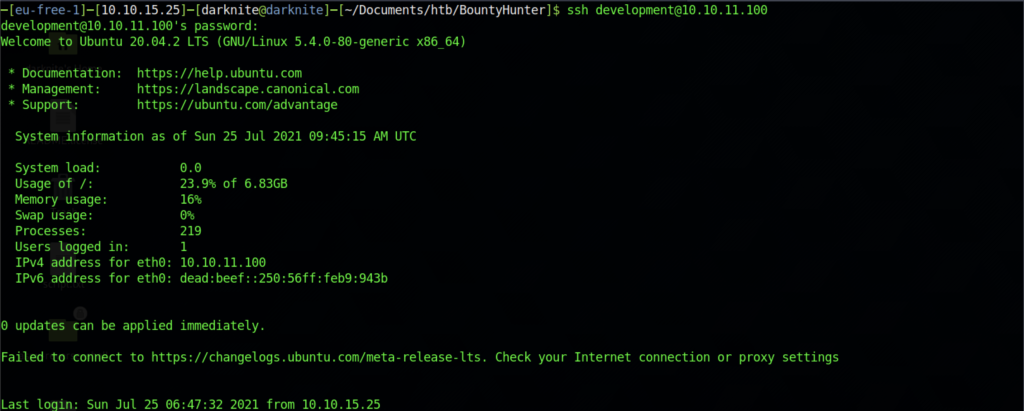Click the Last login line
Viewport: 1024px width, 411px height.
click(x=190, y=404)
